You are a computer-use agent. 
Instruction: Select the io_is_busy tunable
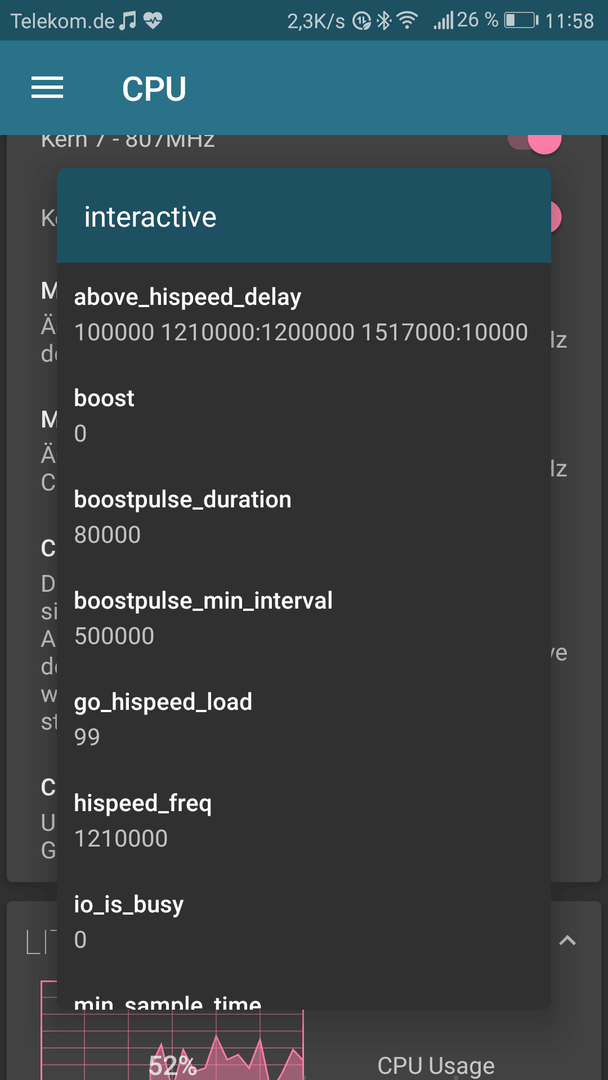pyautogui.click(x=304, y=921)
